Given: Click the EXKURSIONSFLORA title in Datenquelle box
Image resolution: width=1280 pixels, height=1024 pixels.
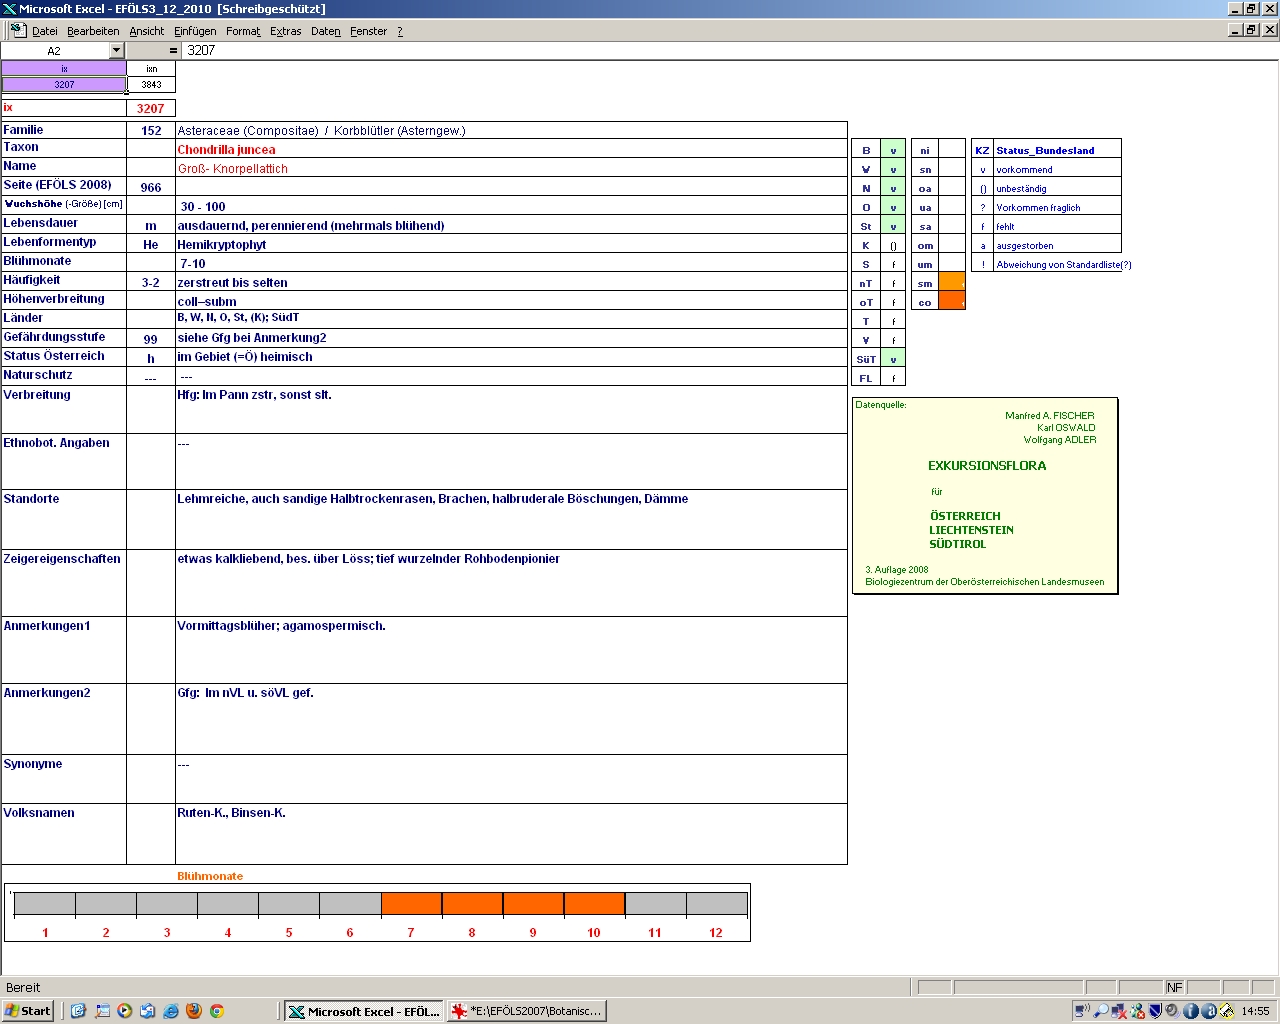Looking at the screenshot, I should tap(987, 466).
